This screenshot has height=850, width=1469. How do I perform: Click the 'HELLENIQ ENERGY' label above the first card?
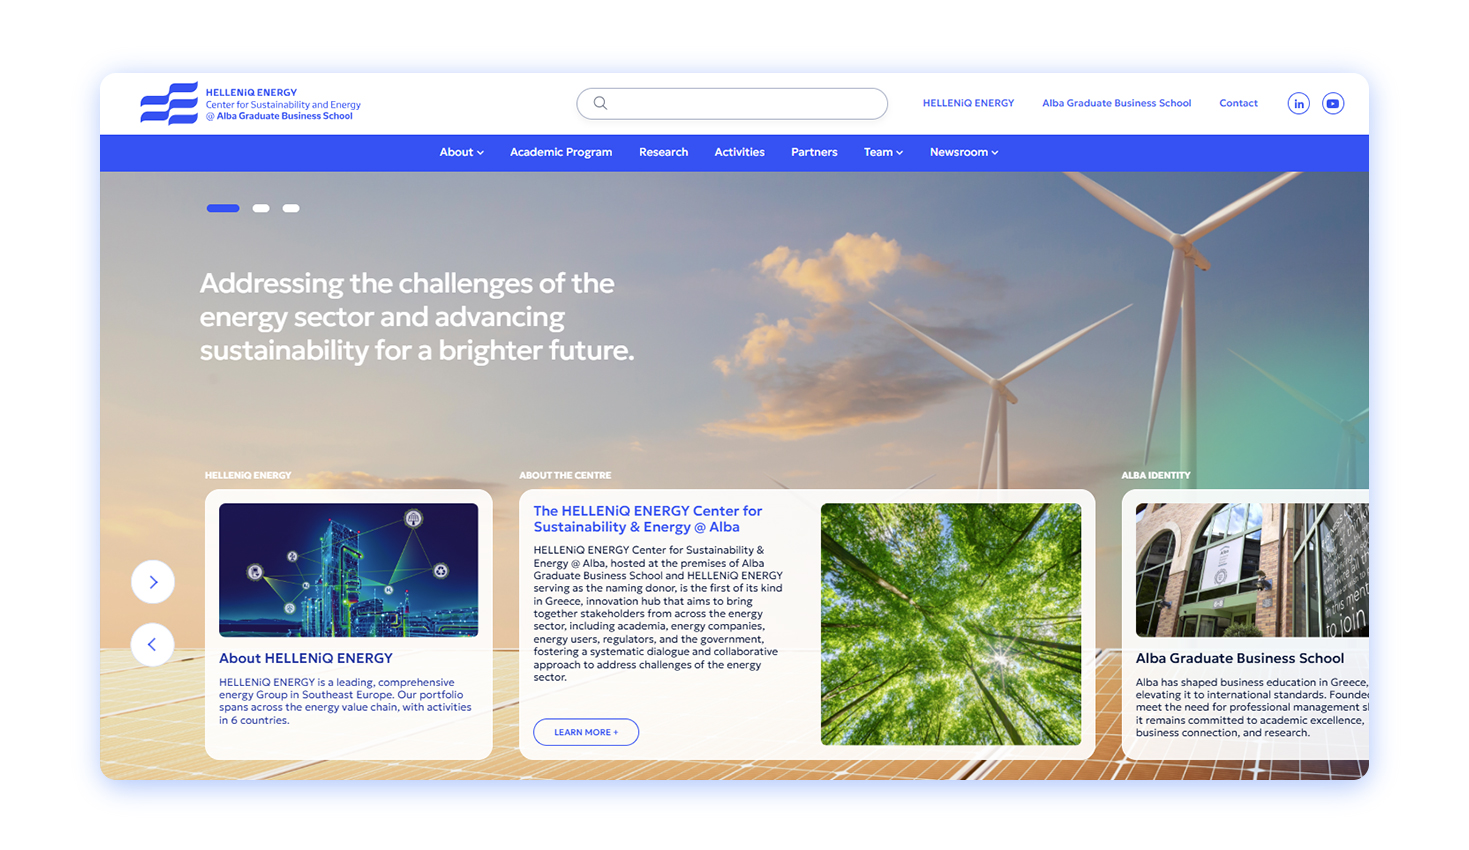248,475
